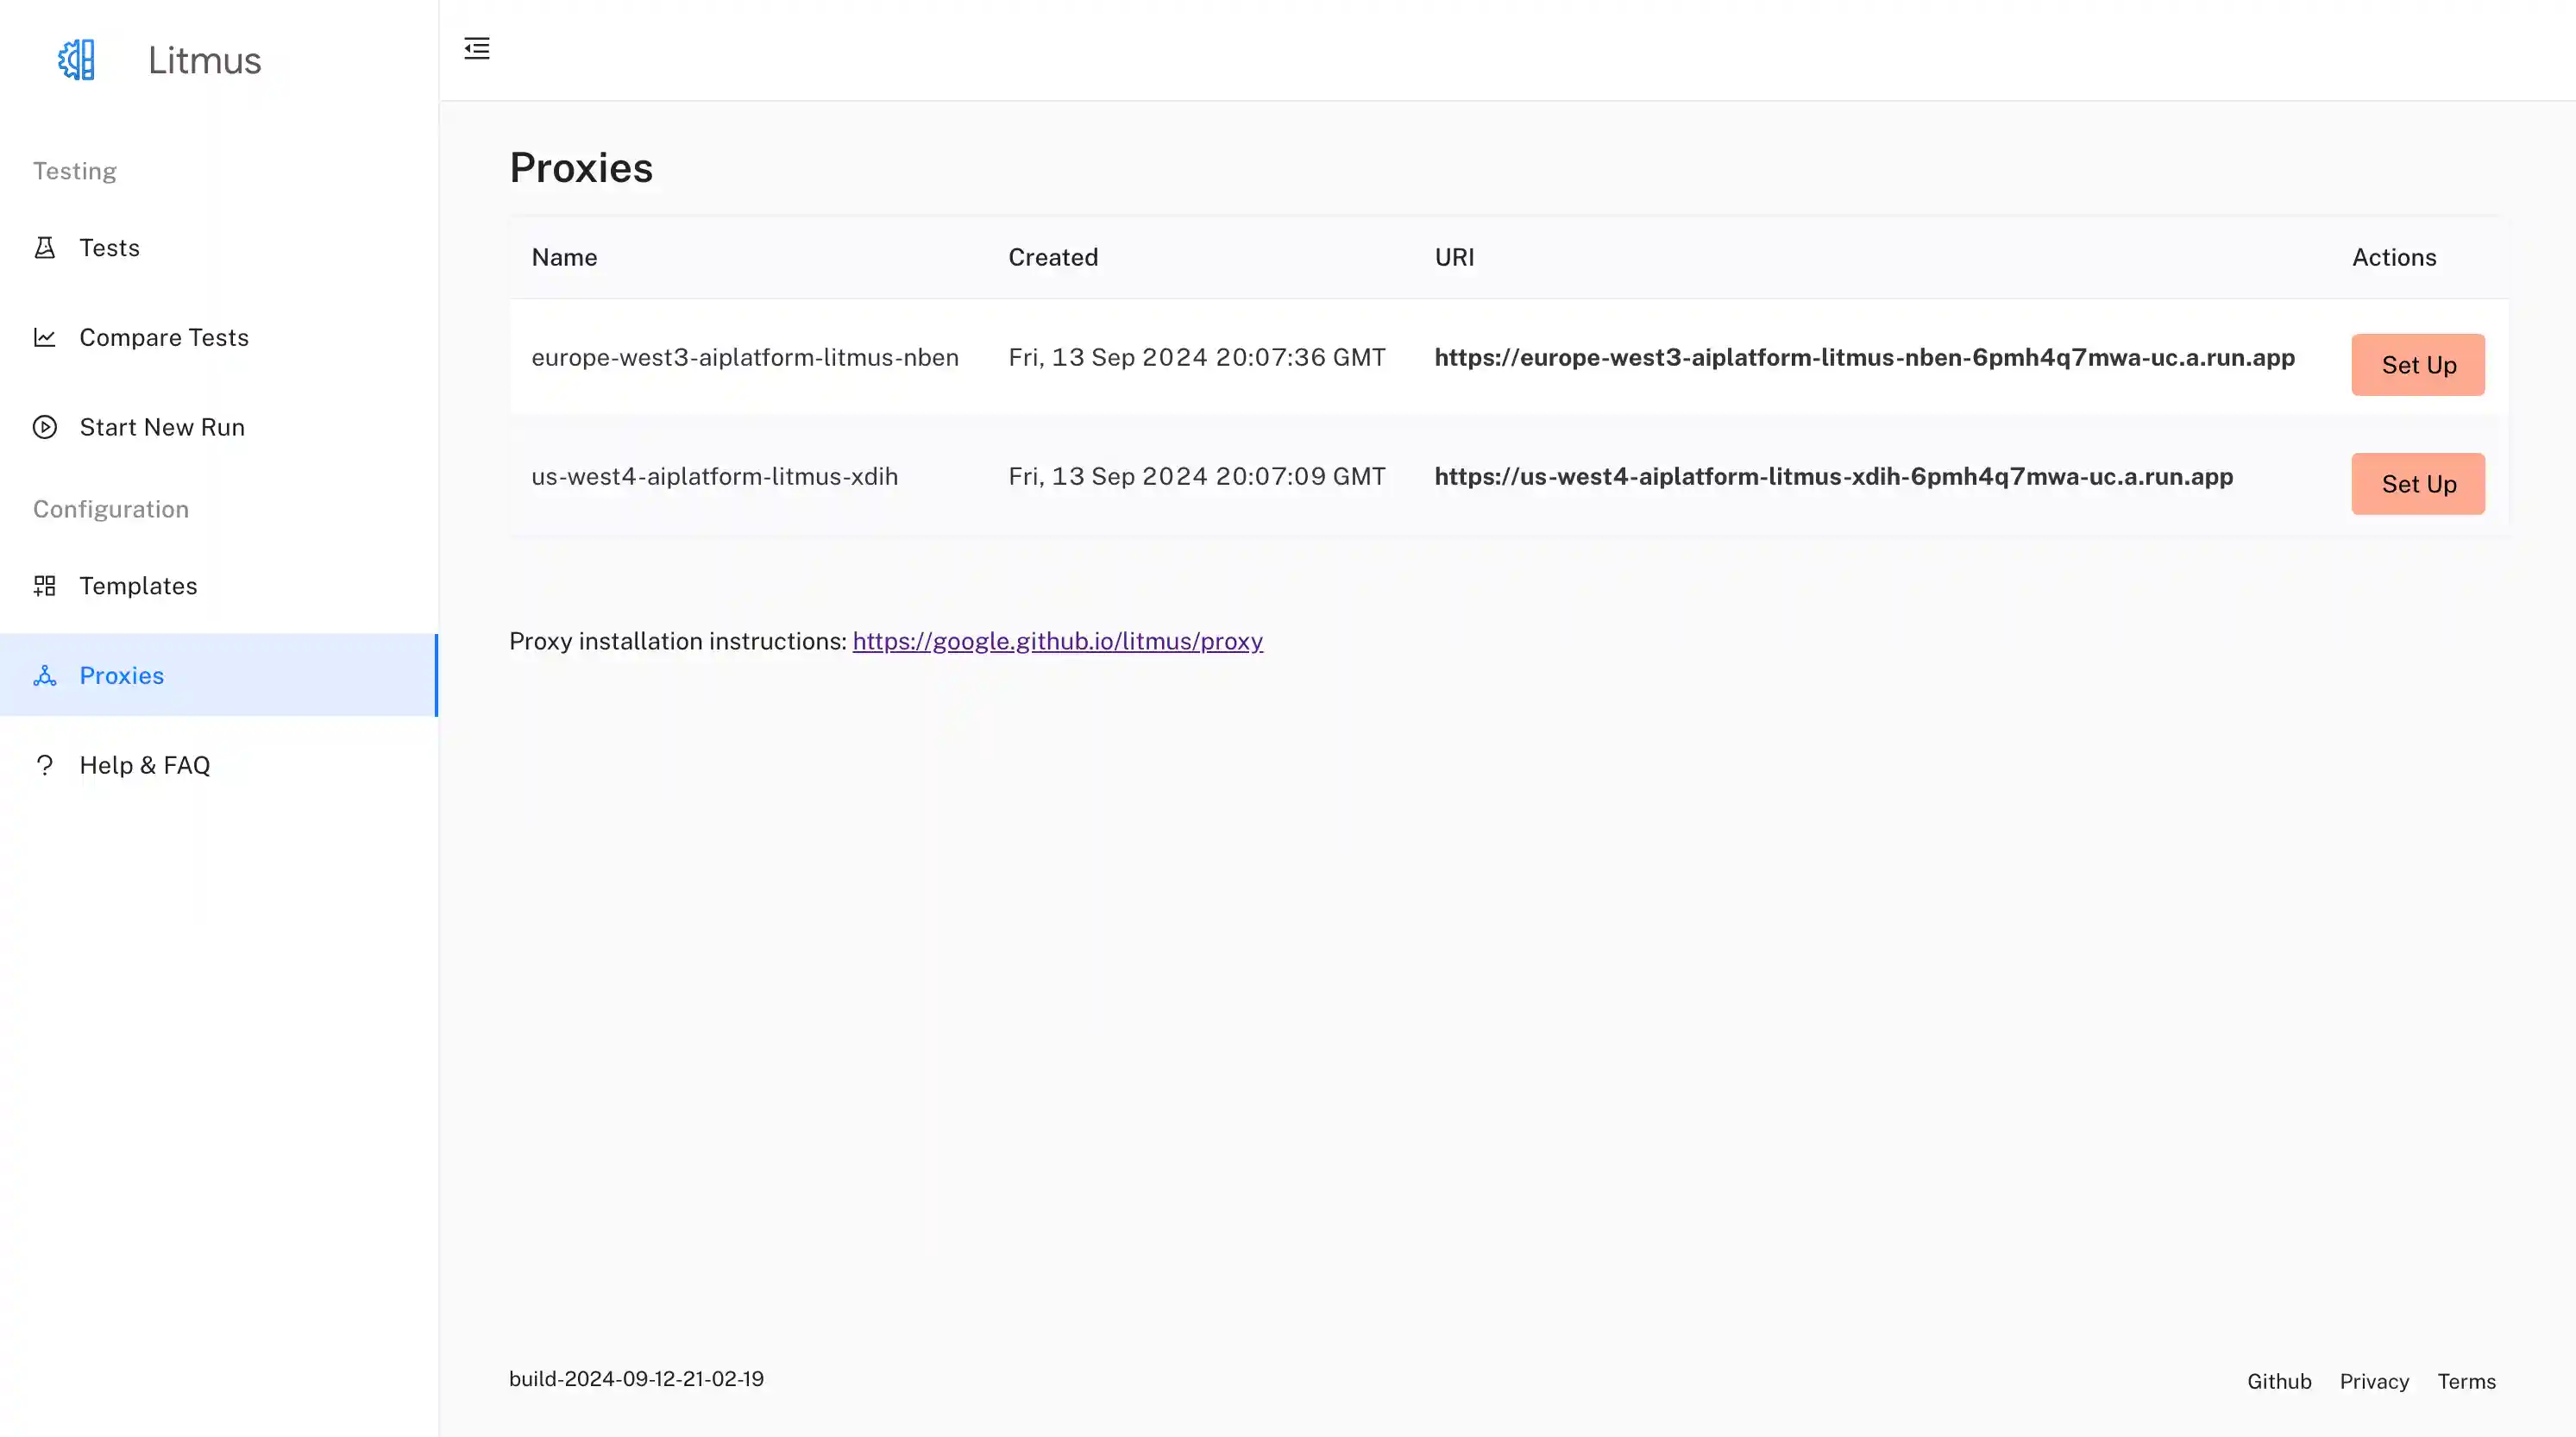
Task: Click the Start New Run play icon
Action: point(45,427)
